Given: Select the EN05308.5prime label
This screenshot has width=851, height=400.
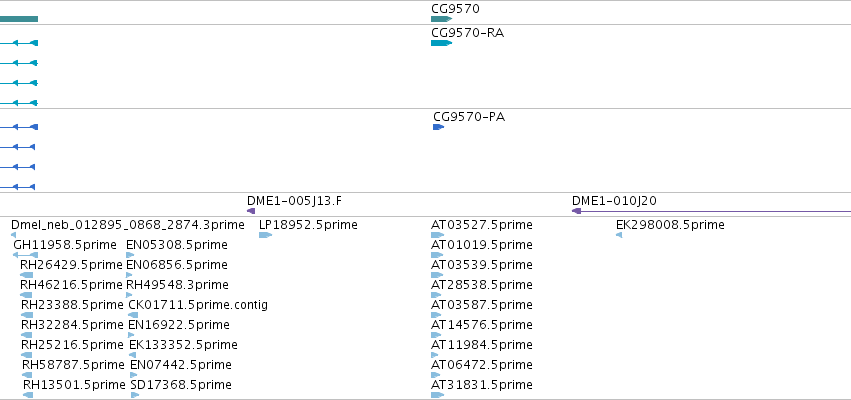Looking at the screenshot, I should [x=176, y=245].
